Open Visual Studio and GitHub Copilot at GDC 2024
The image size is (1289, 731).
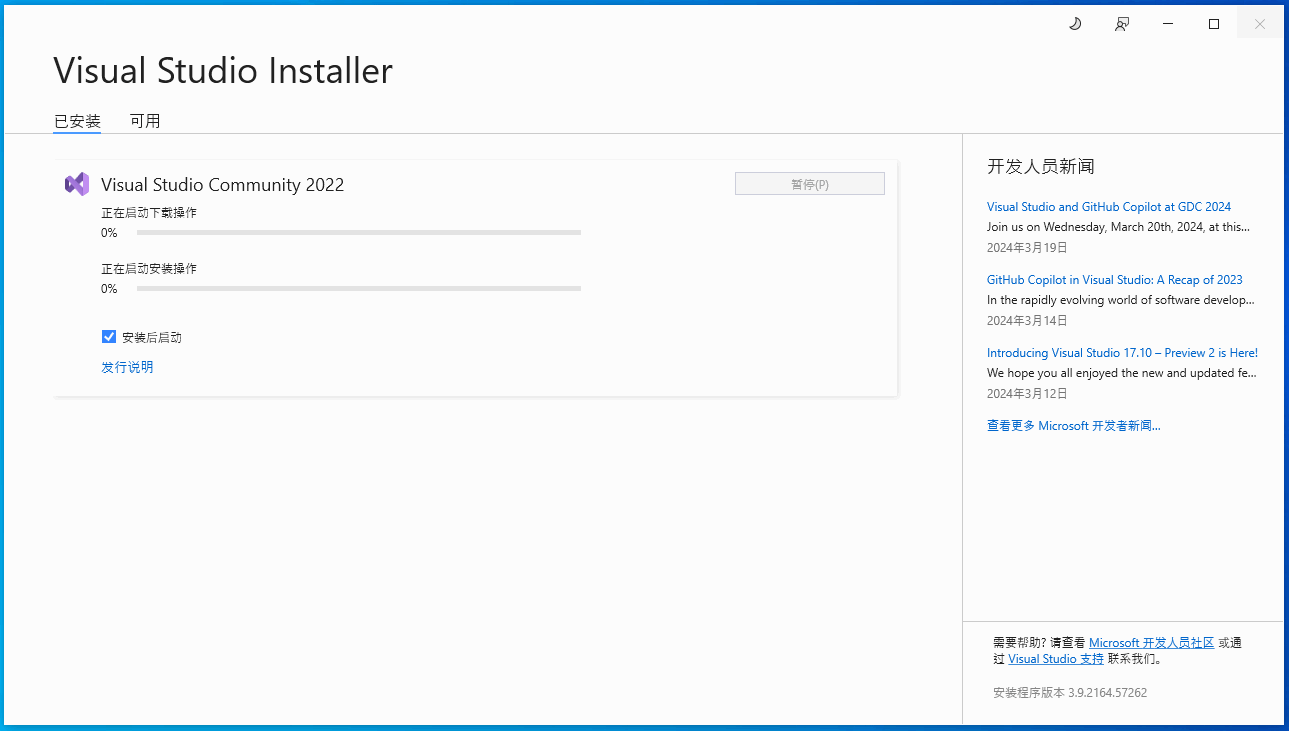(1109, 207)
